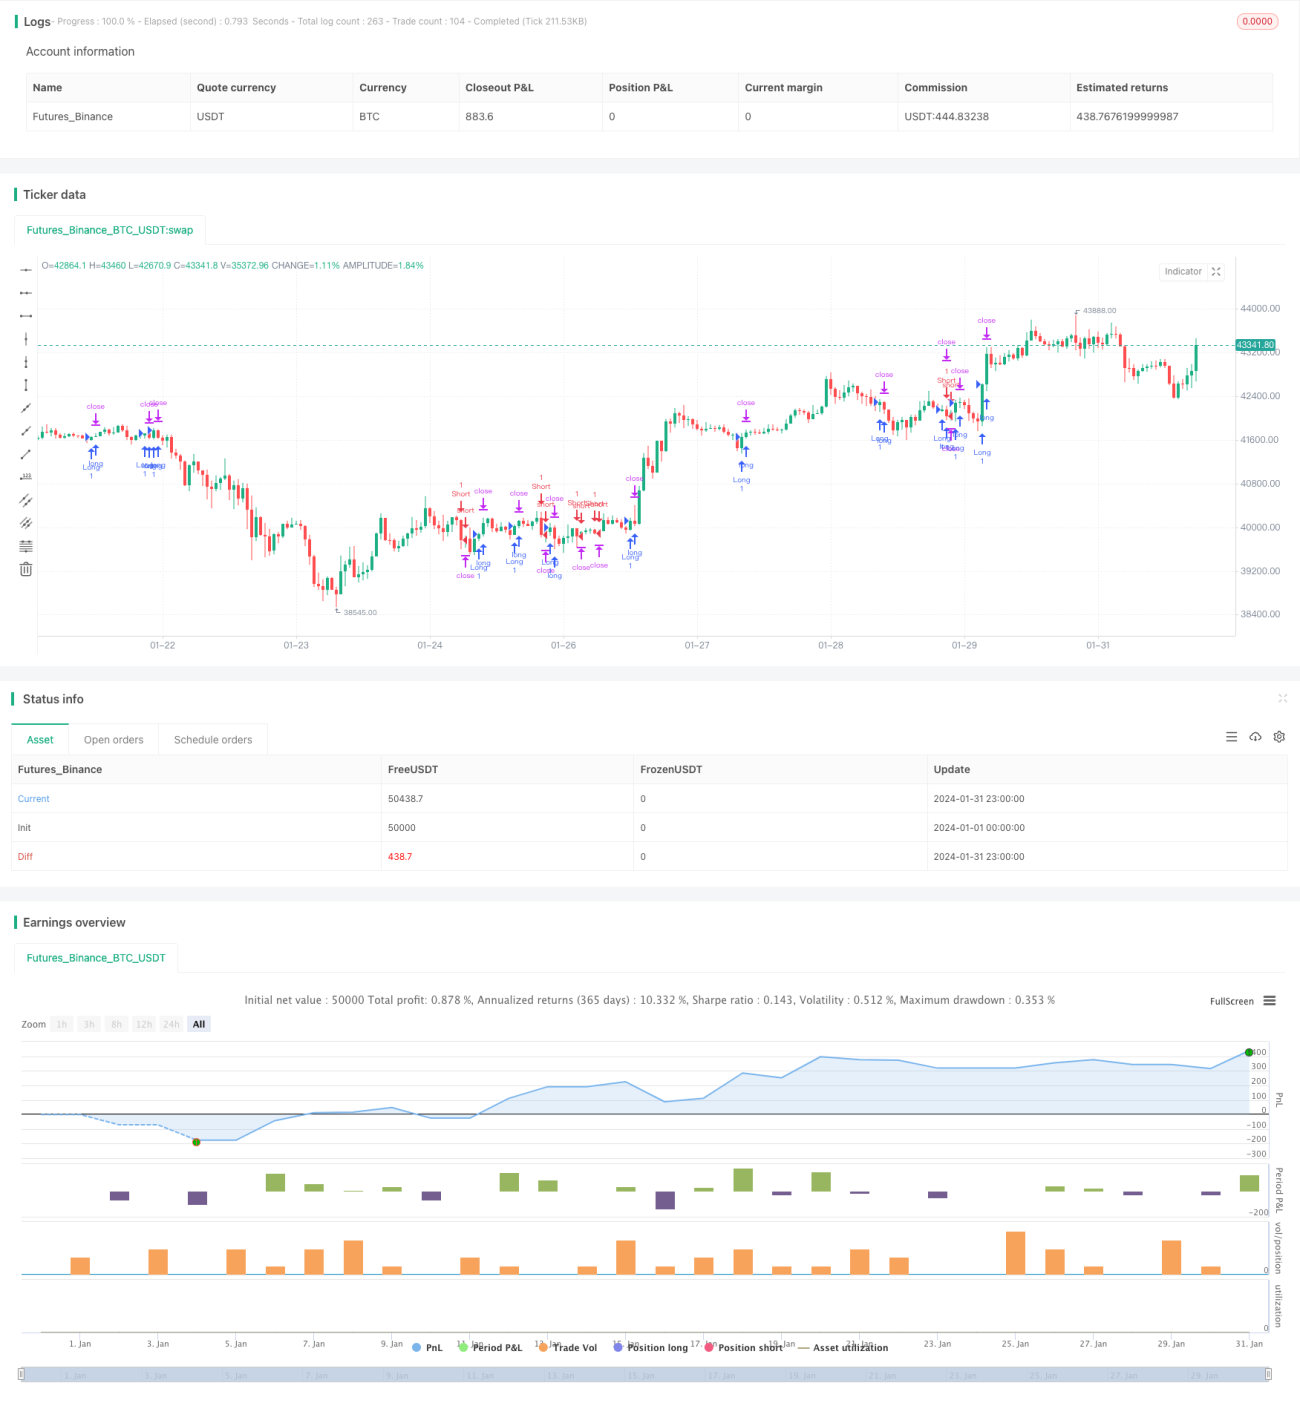Set chart zoom to 8h
Viewport: 1300px width, 1403px height.
(117, 1024)
